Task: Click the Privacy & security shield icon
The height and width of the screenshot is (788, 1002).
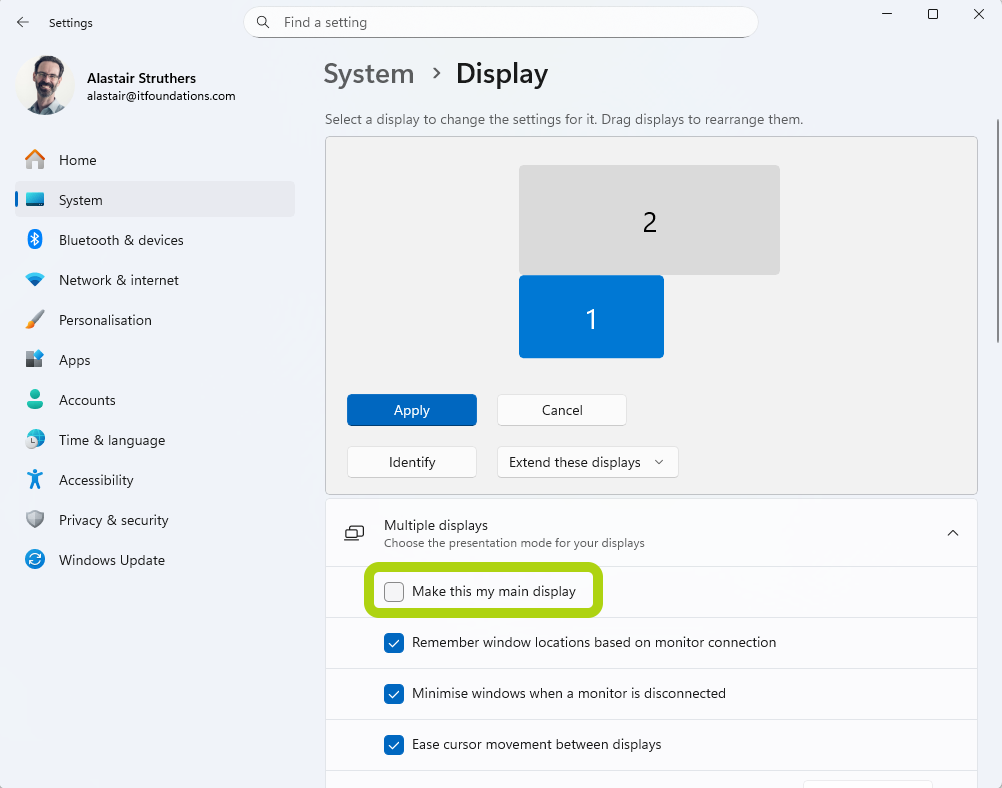Action: (35, 520)
